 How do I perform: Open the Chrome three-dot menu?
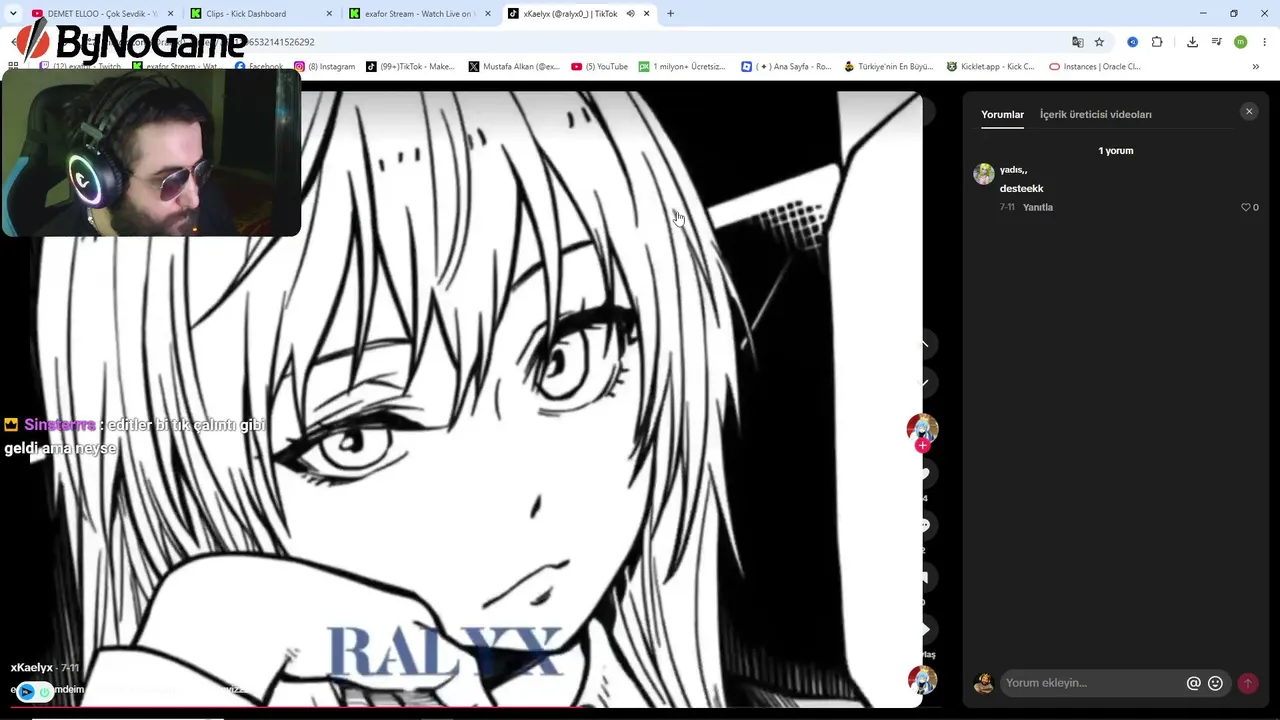pos(1265,42)
